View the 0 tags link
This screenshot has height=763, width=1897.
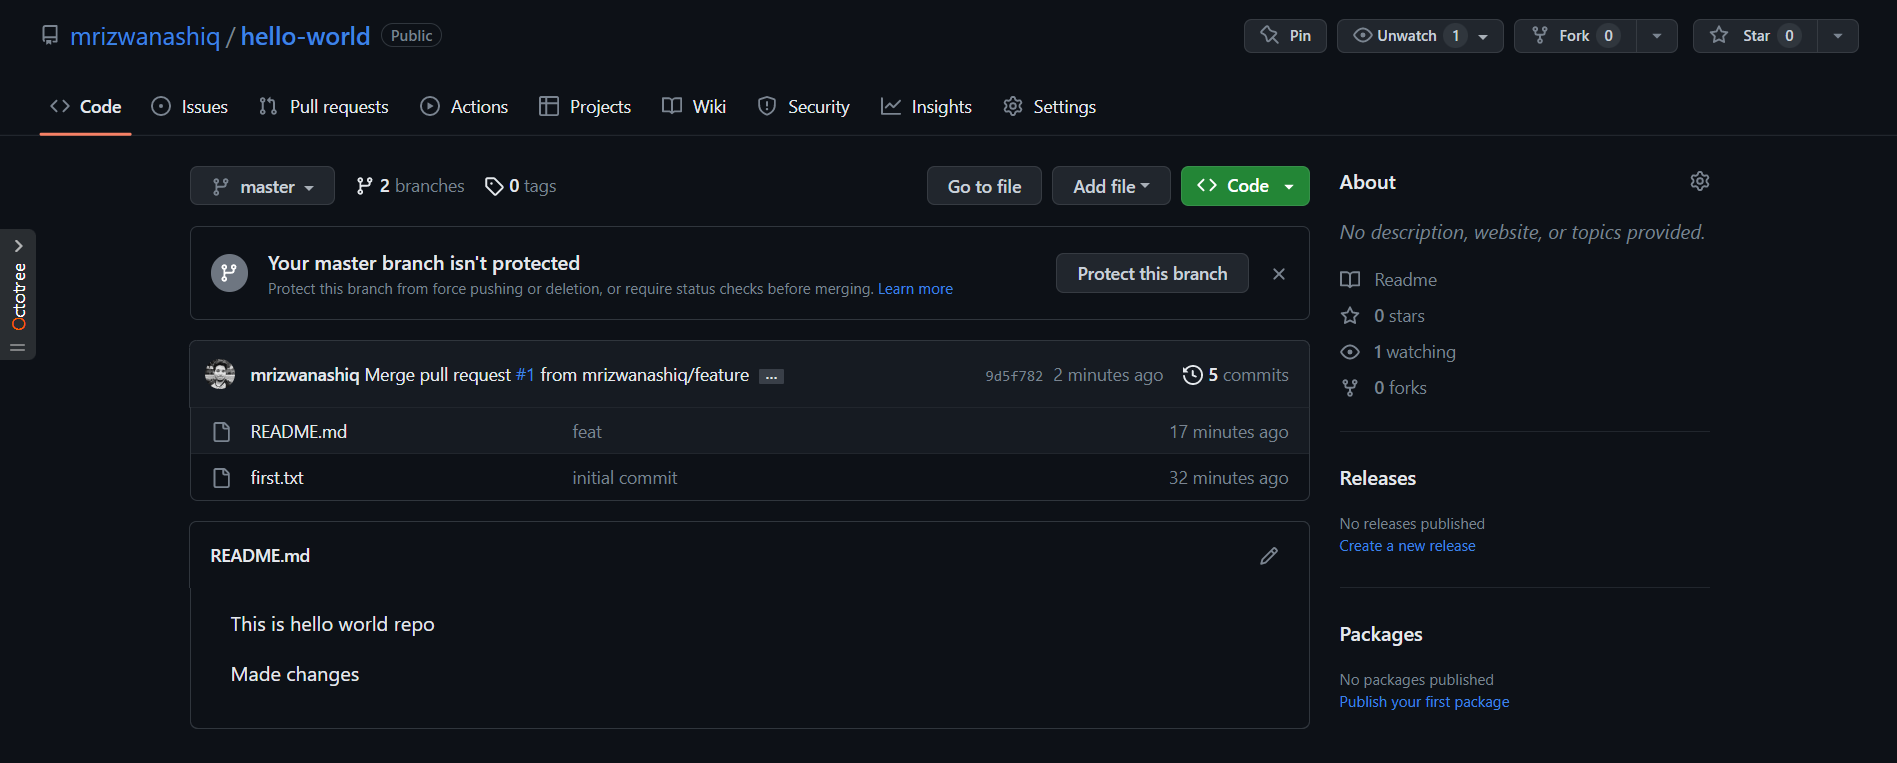[520, 186]
